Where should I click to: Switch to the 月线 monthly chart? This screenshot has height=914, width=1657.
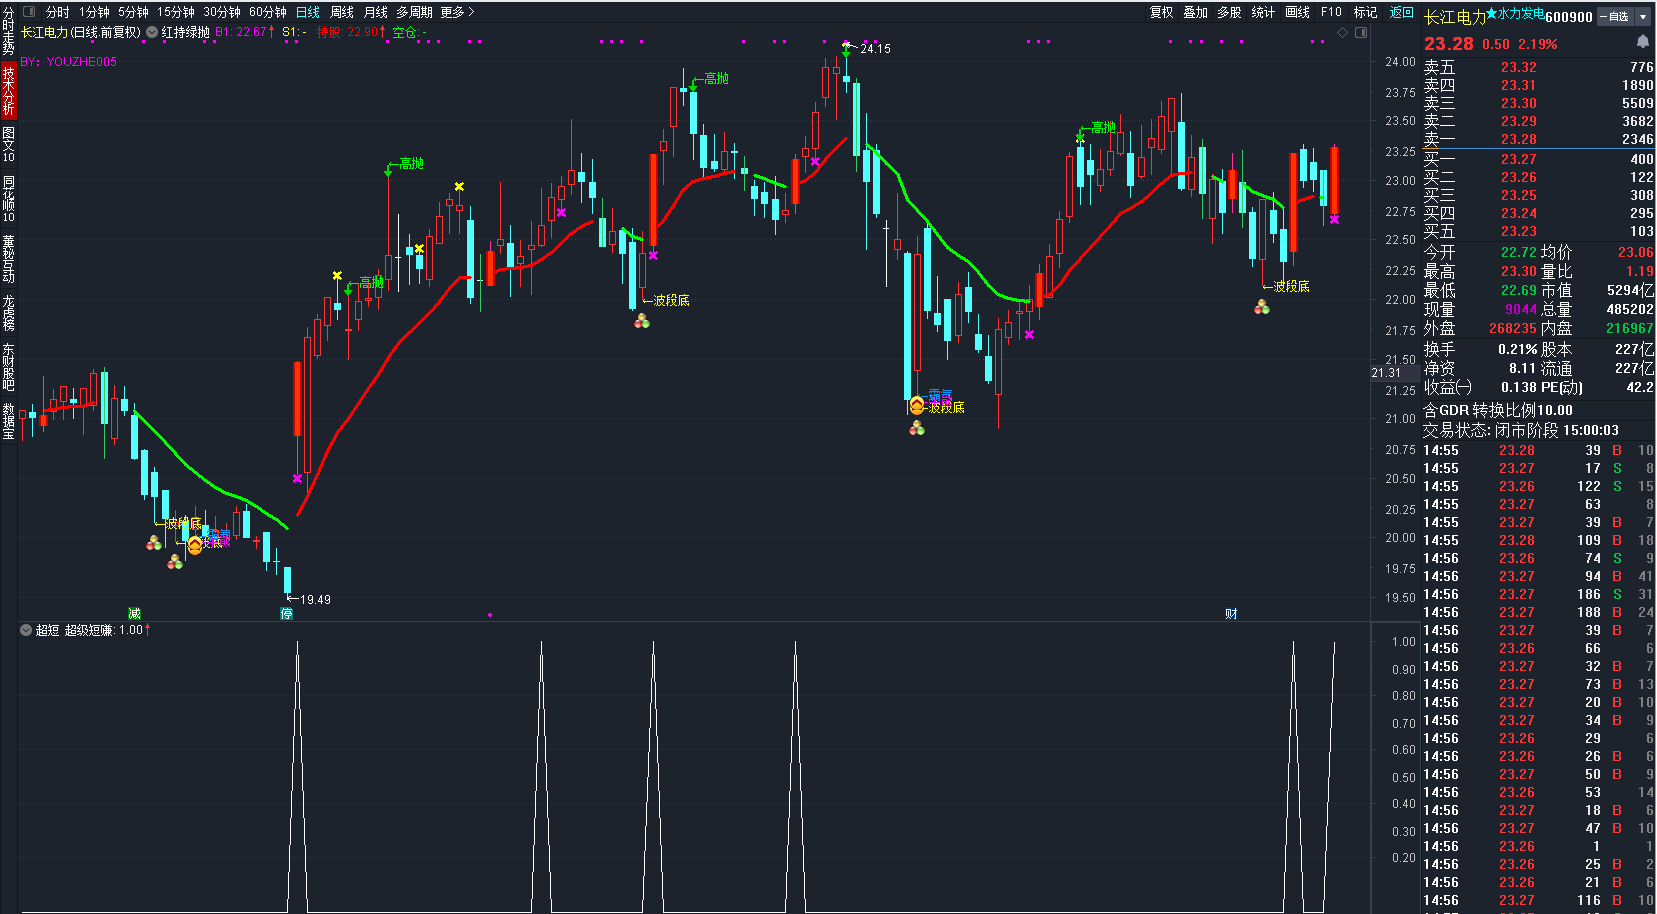tap(376, 12)
